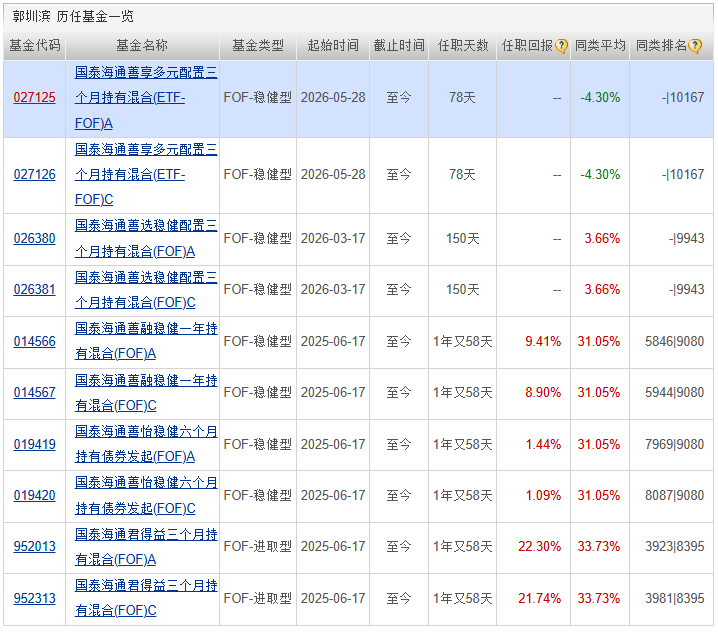Click the 31.05% average in row 019420
The width and height of the screenshot is (718, 633).
coord(598,496)
